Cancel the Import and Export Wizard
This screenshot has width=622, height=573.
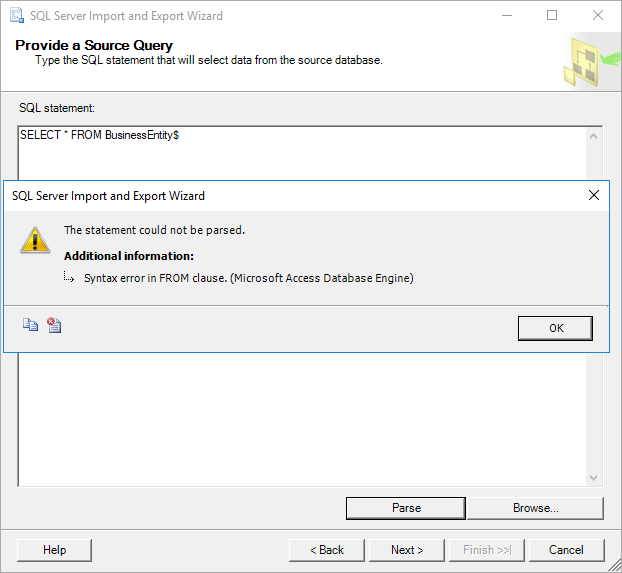pos(566,550)
